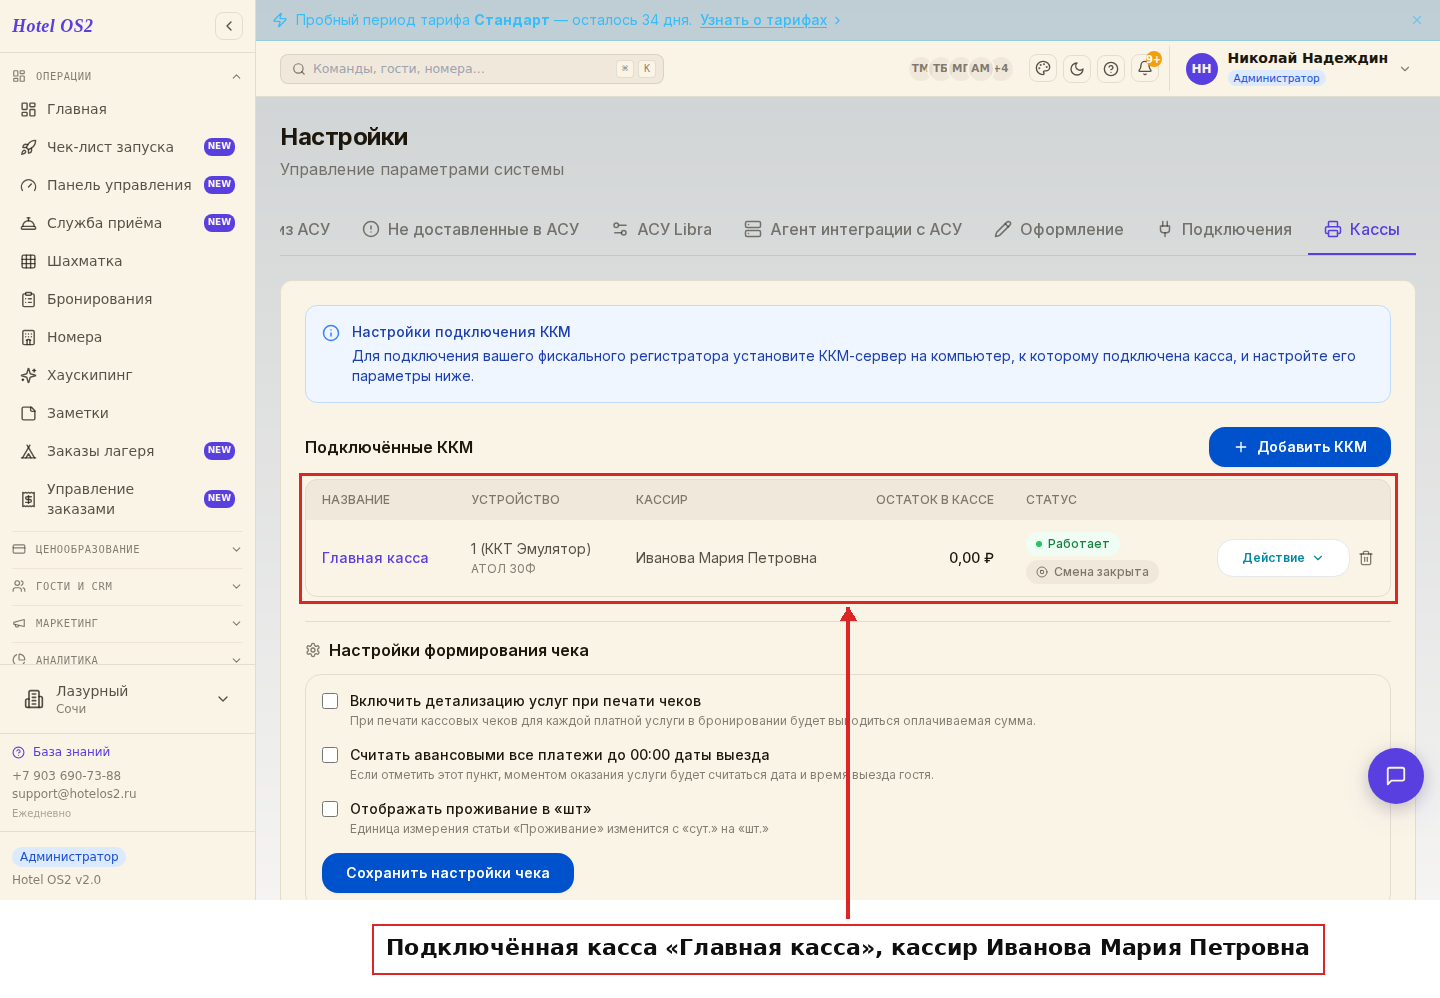Expand the ГОСТИ И CRM section
Viewport: 1440px width, 998px height.
127,586
